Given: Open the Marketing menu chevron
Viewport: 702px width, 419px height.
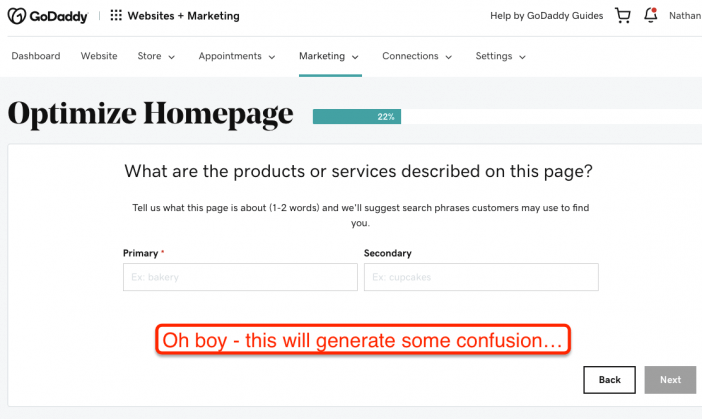Looking at the screenshot, I should coord(355,57).
